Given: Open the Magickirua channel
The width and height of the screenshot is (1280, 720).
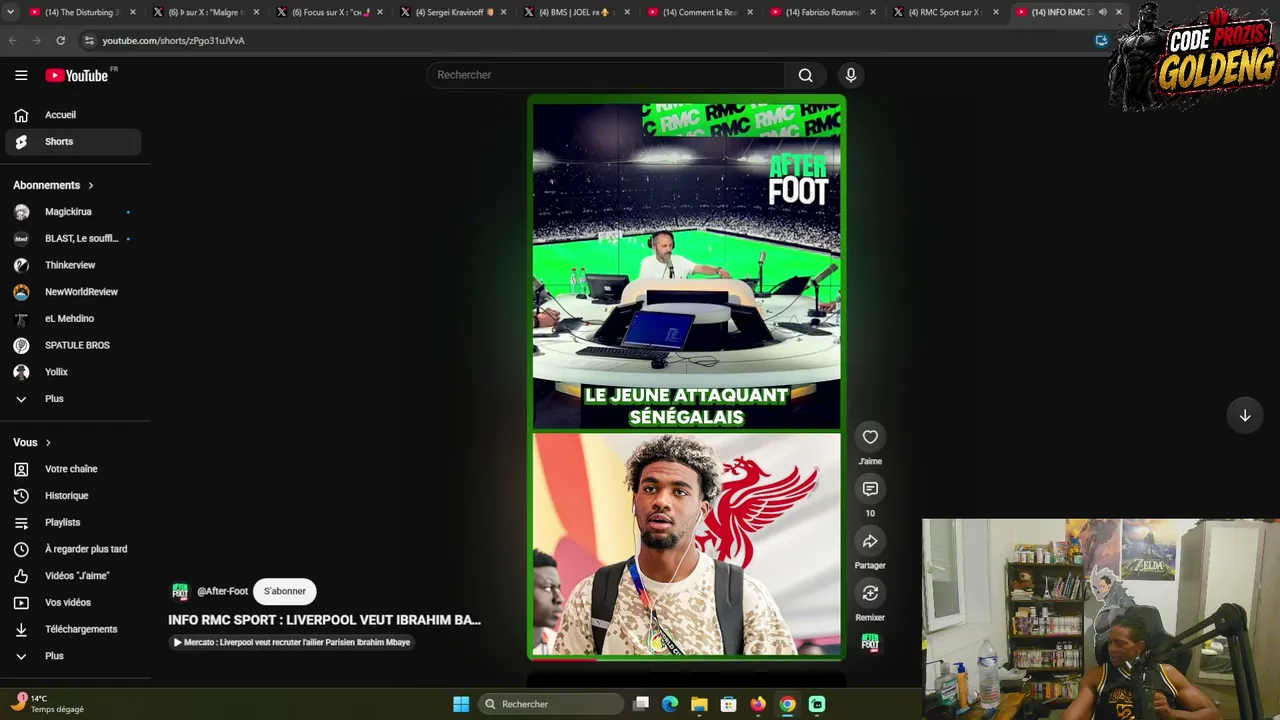Looking at the screenshot, I should click(x=73, y=212).
